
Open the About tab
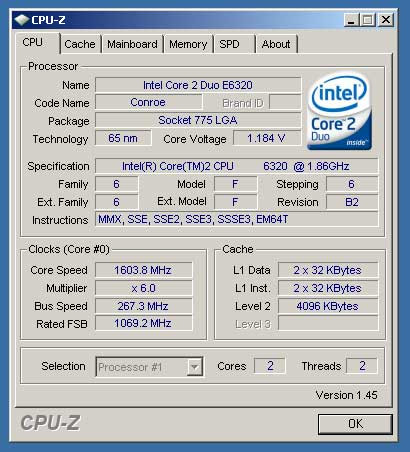coord(276,44)
